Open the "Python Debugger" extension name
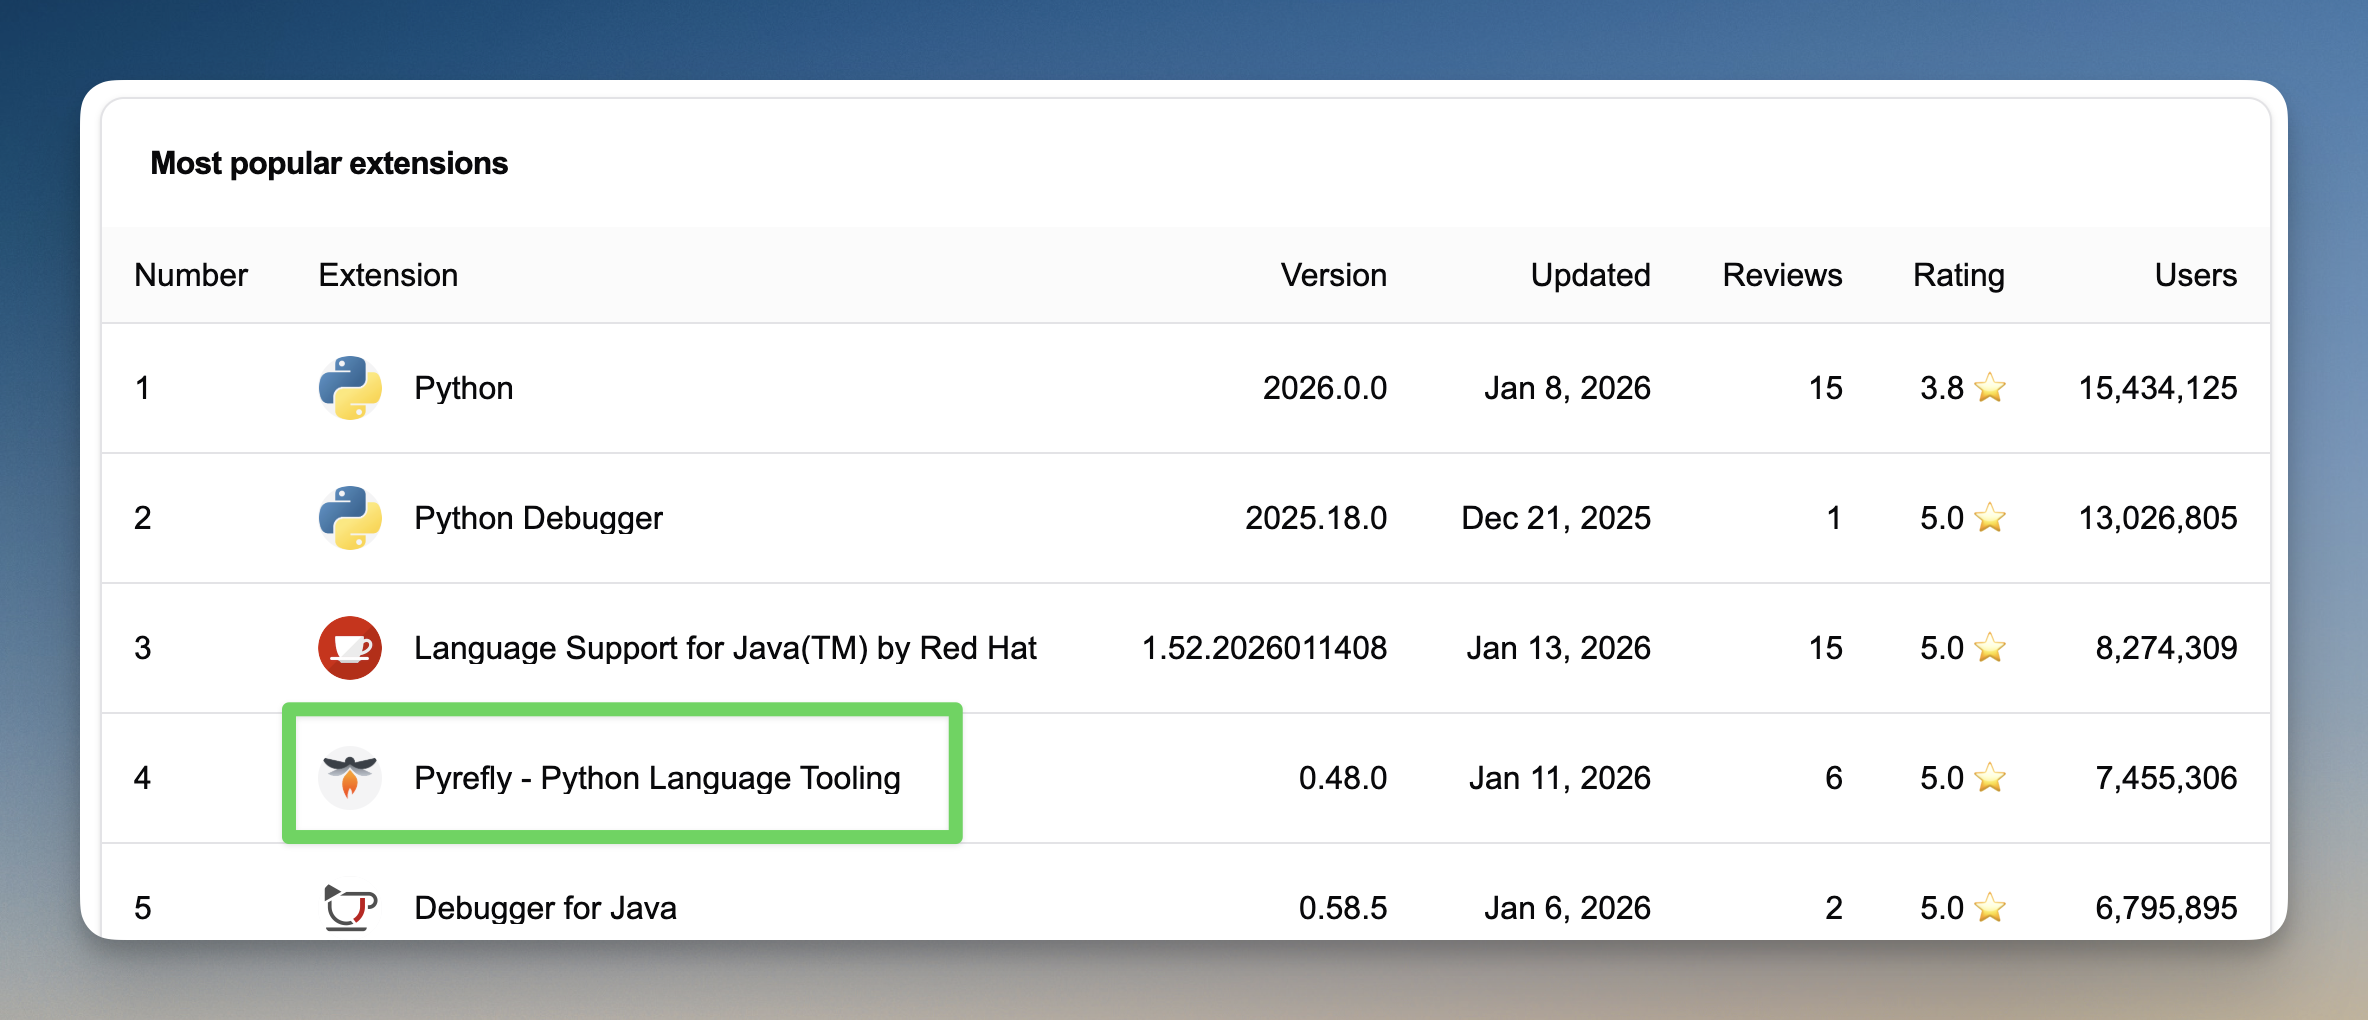2368x1020 pixels. 539,518
